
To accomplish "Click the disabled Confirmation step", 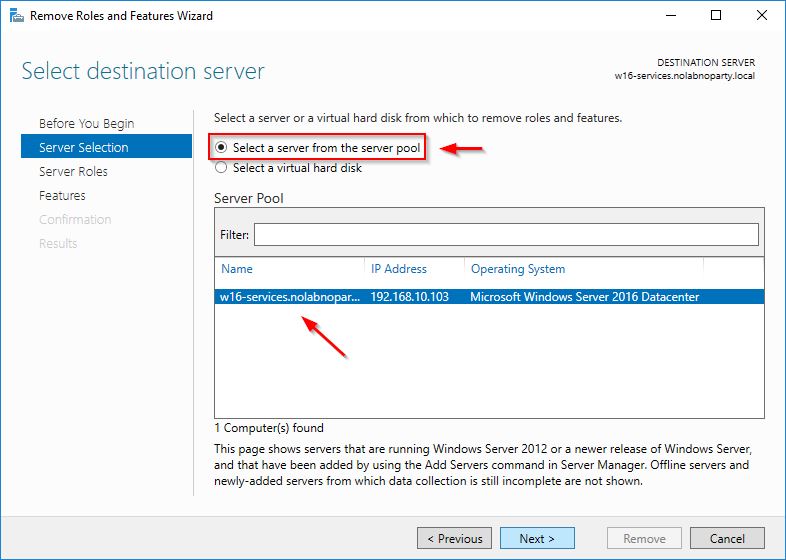I will [x=75, y=220].
